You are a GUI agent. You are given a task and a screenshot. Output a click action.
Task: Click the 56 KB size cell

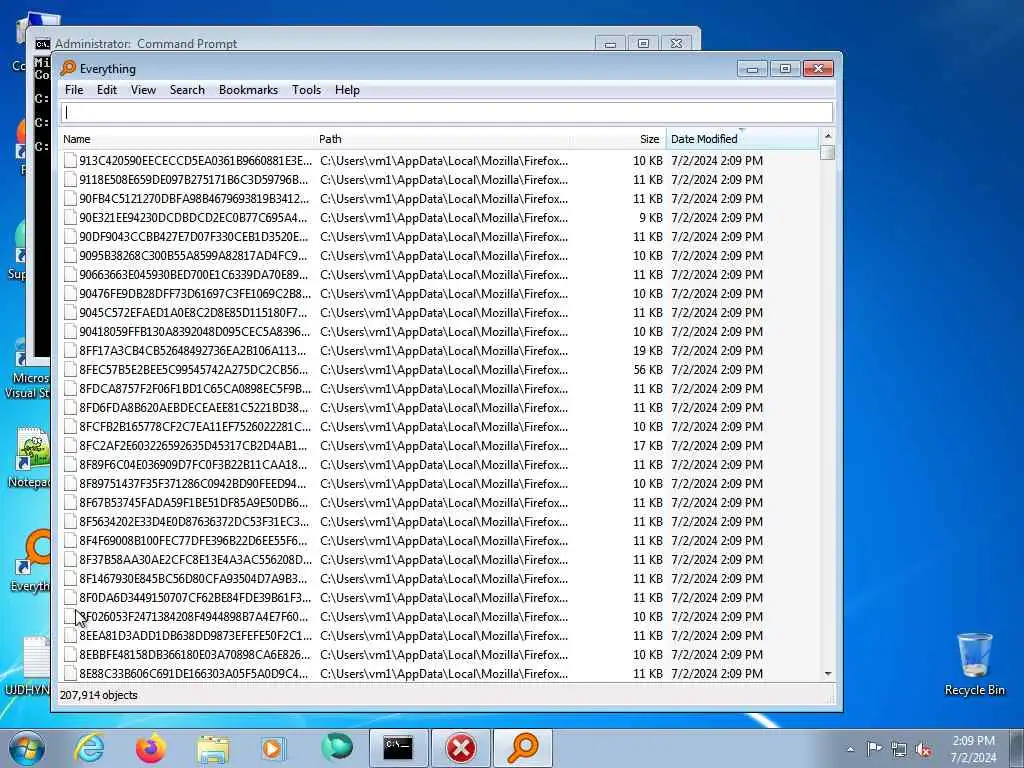coord(648,370)
